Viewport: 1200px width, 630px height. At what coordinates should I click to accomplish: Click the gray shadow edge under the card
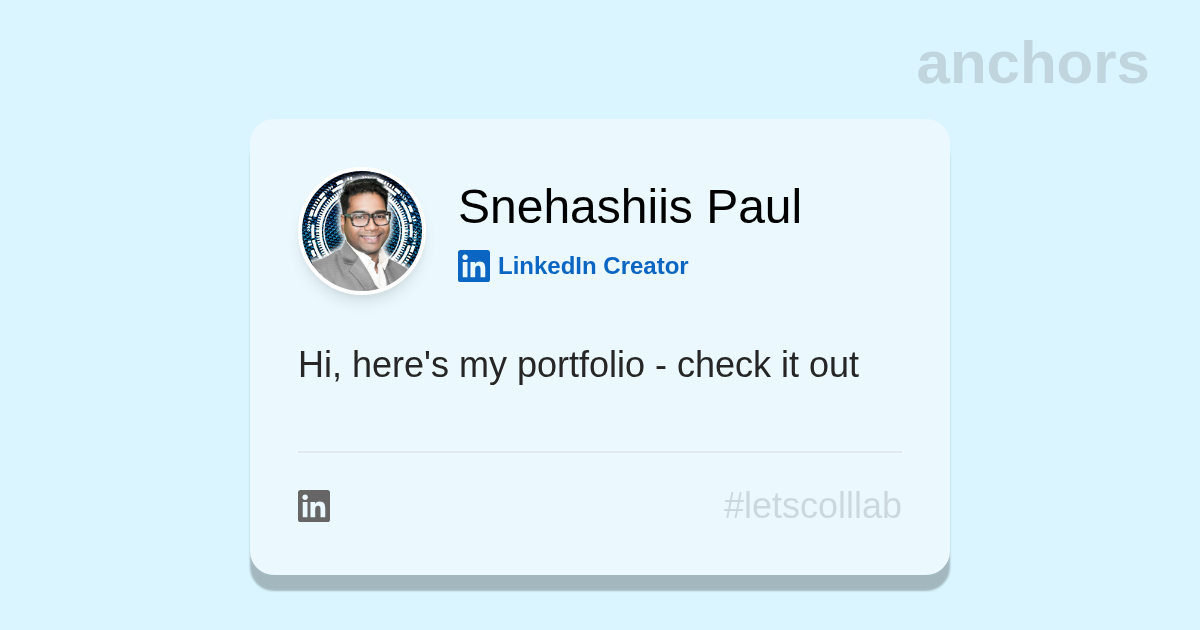pos(599,582)
